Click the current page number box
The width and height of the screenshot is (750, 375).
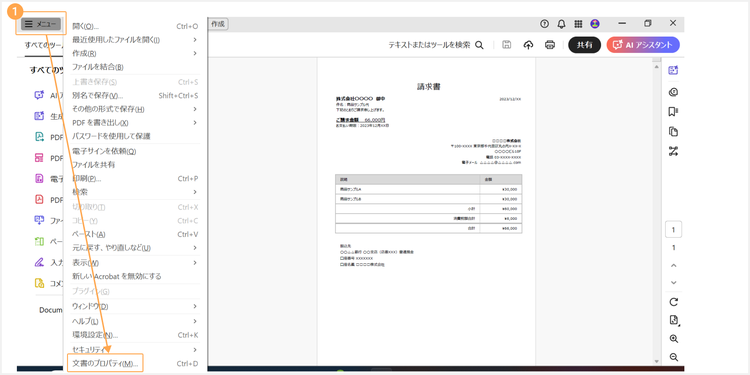point(673,230)
